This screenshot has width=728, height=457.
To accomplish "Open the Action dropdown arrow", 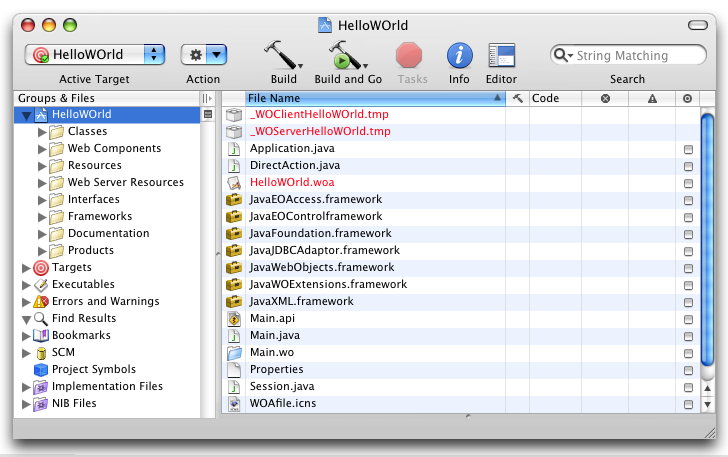I will pyautogui.click(x=216, y=55).
